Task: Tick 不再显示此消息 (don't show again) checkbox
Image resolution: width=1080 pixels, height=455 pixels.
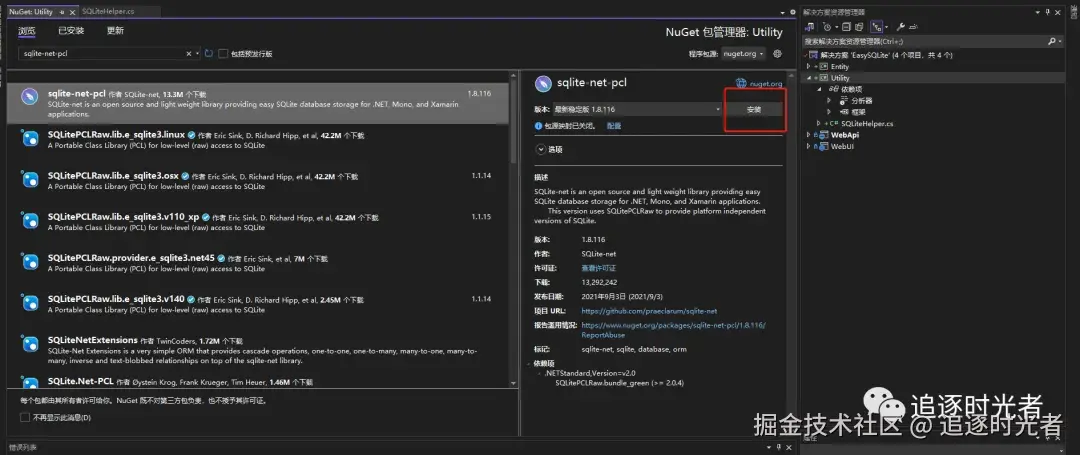Action: tap(25, 417)
